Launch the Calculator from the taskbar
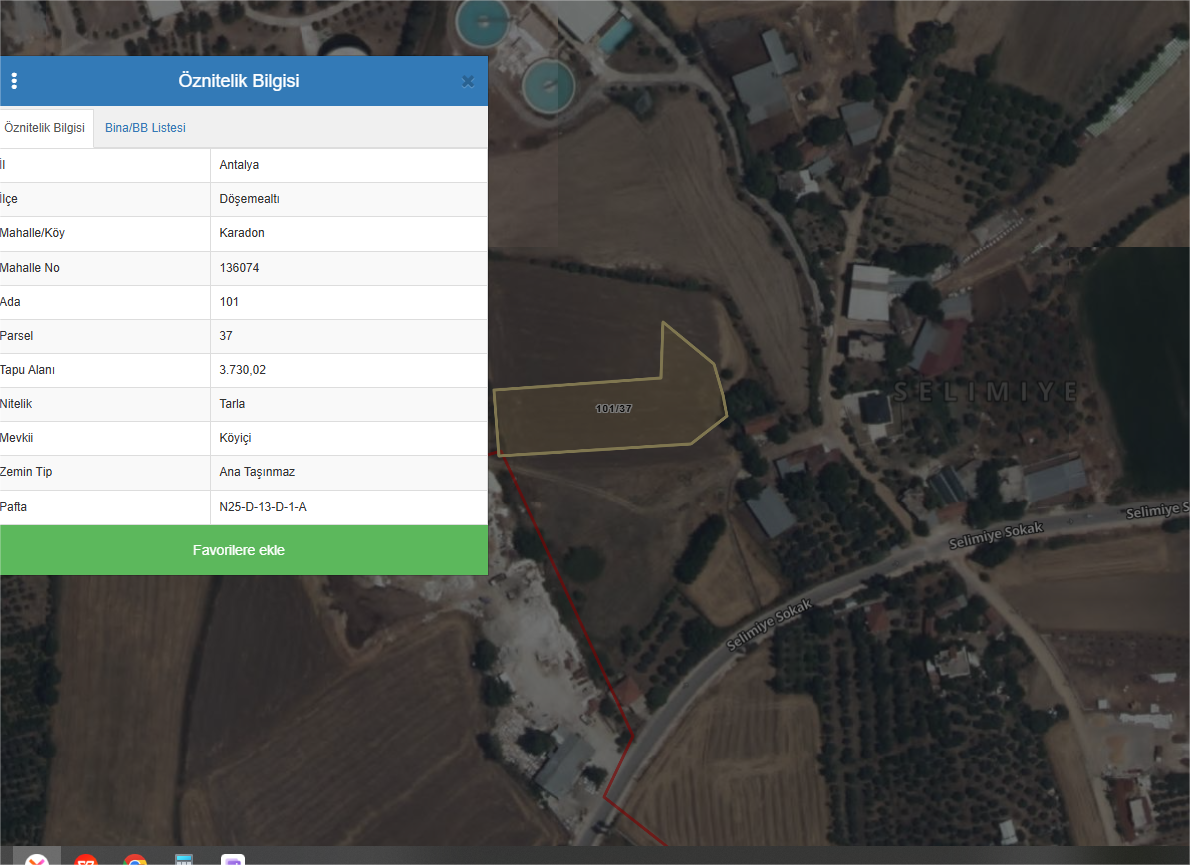The width and height of the screenshot is (1190, 865). pyautogui.click(x=184, y=860)
